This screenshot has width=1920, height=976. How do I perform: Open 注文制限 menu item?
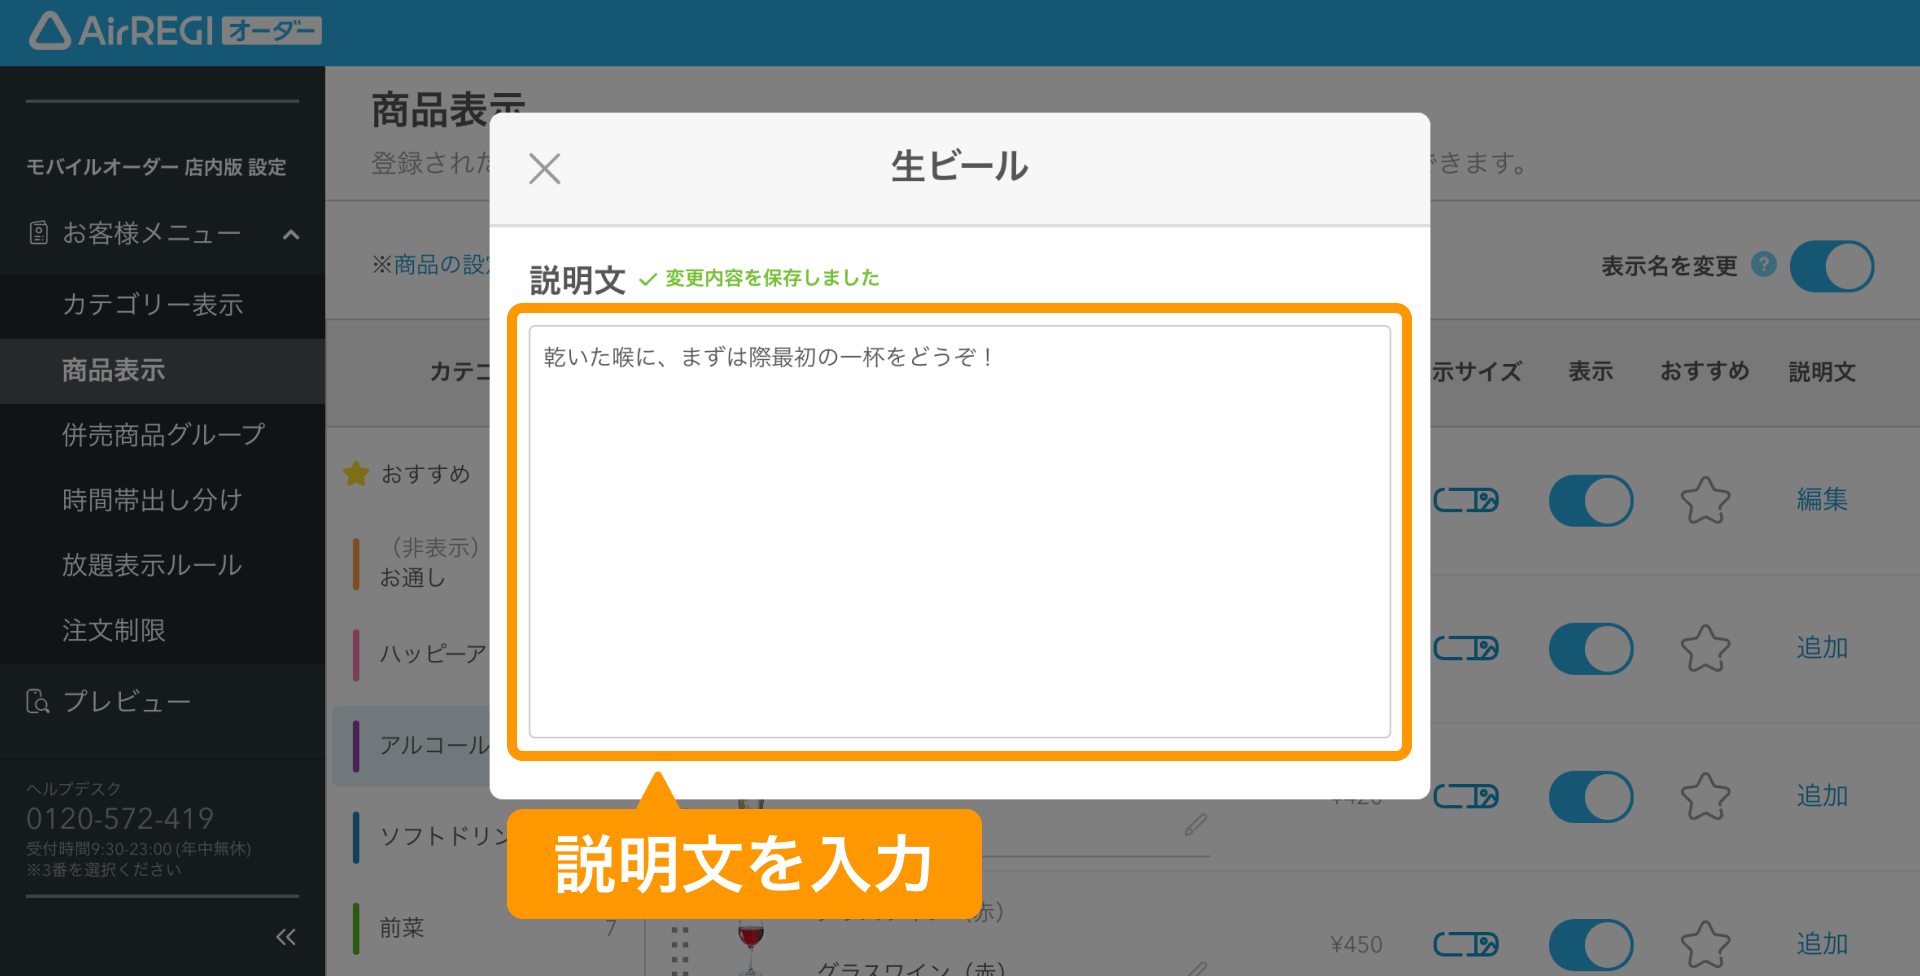point(162,630)
